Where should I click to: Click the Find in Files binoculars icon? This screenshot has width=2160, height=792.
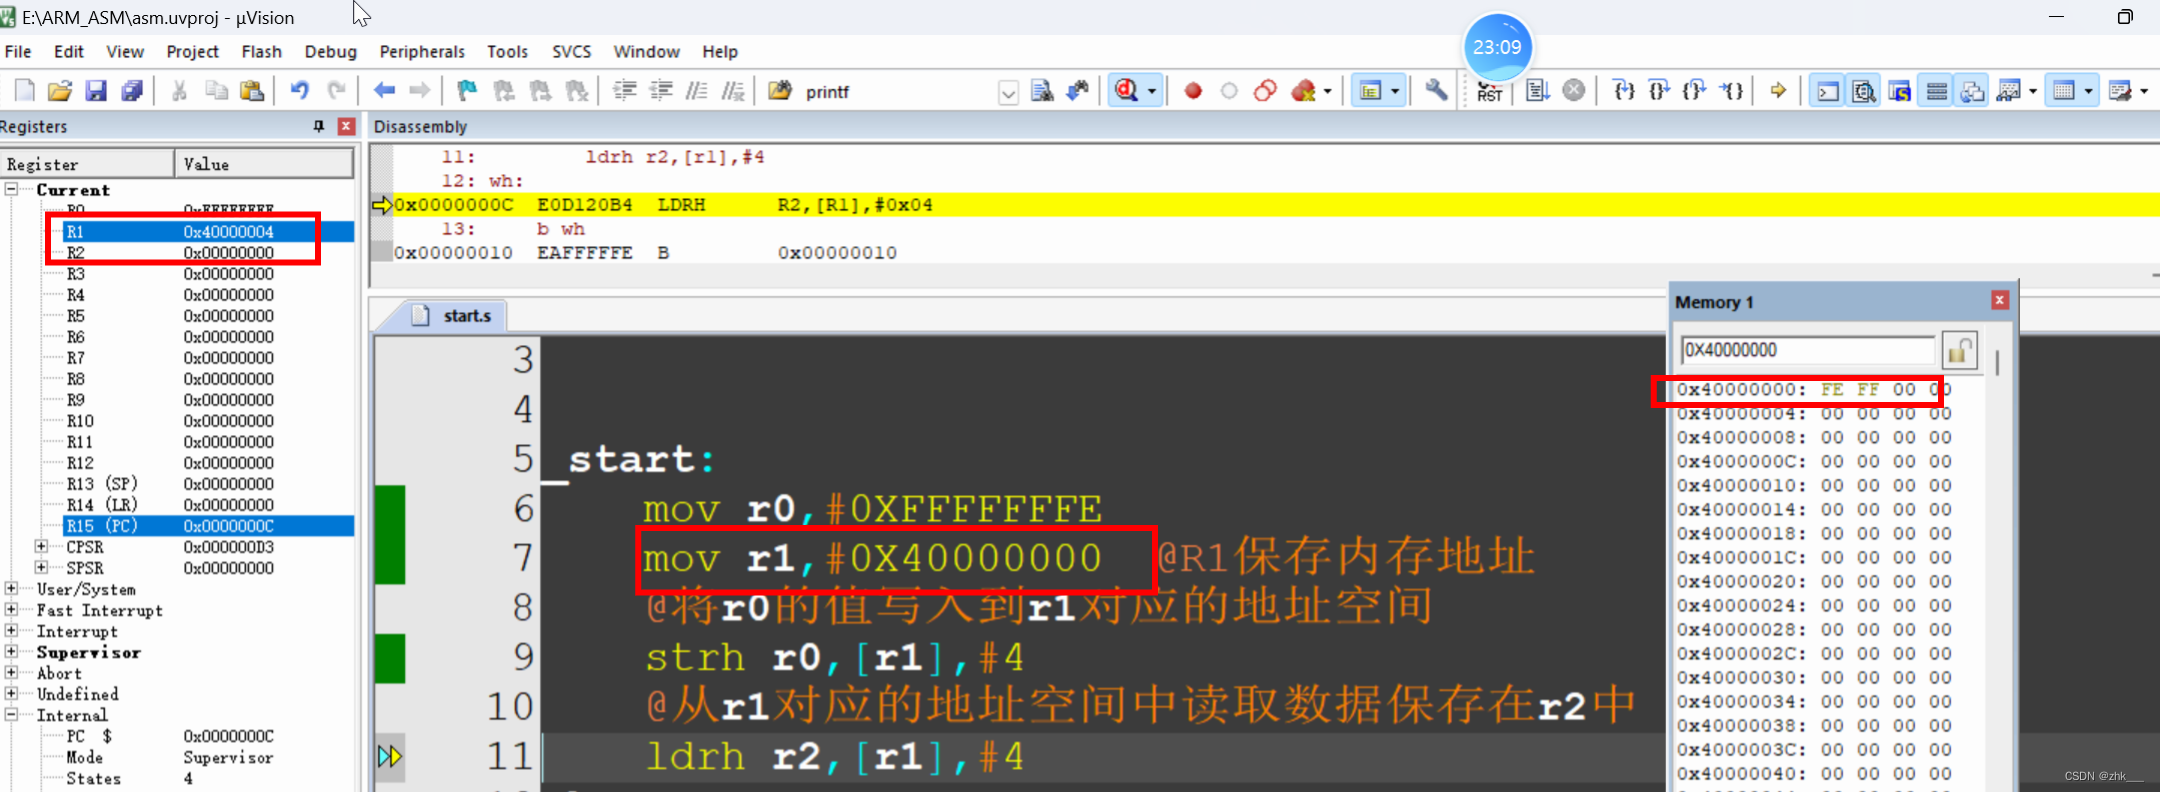780,91
